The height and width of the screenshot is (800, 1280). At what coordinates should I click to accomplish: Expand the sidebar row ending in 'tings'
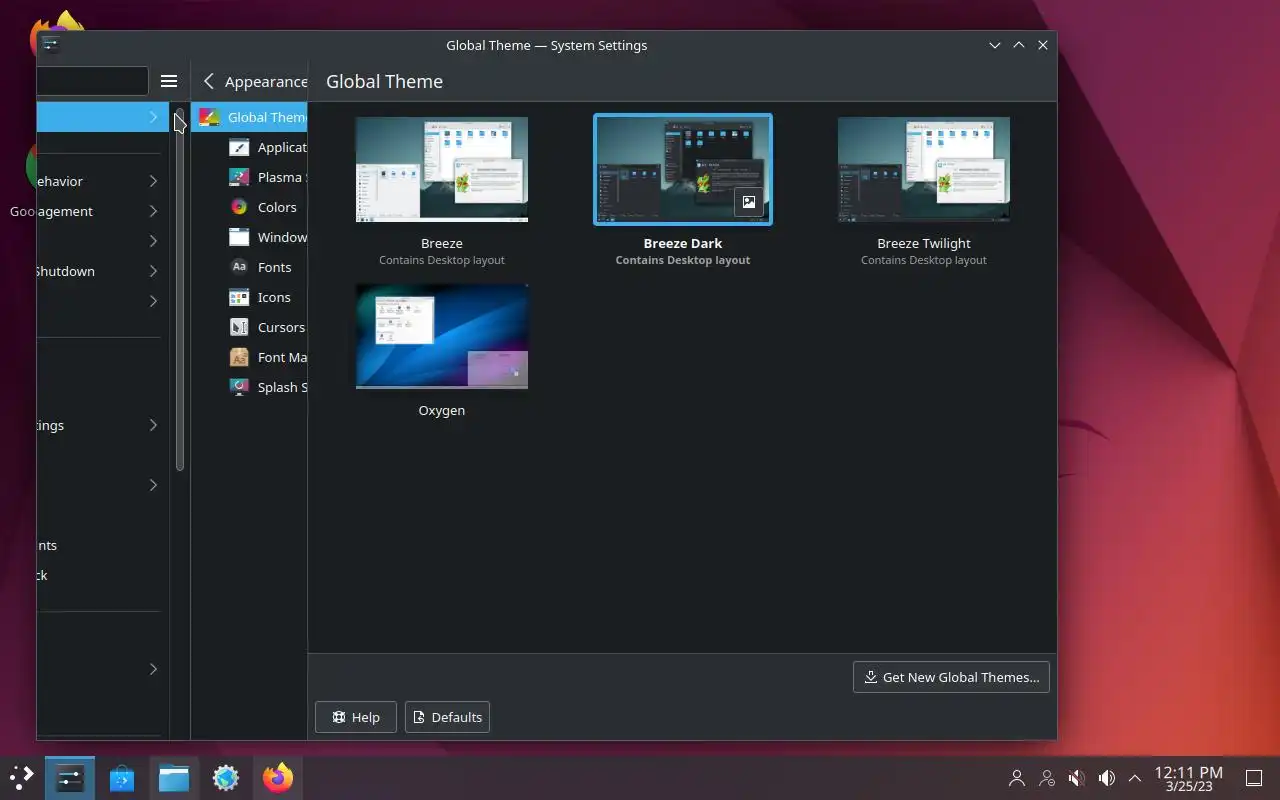153,425
